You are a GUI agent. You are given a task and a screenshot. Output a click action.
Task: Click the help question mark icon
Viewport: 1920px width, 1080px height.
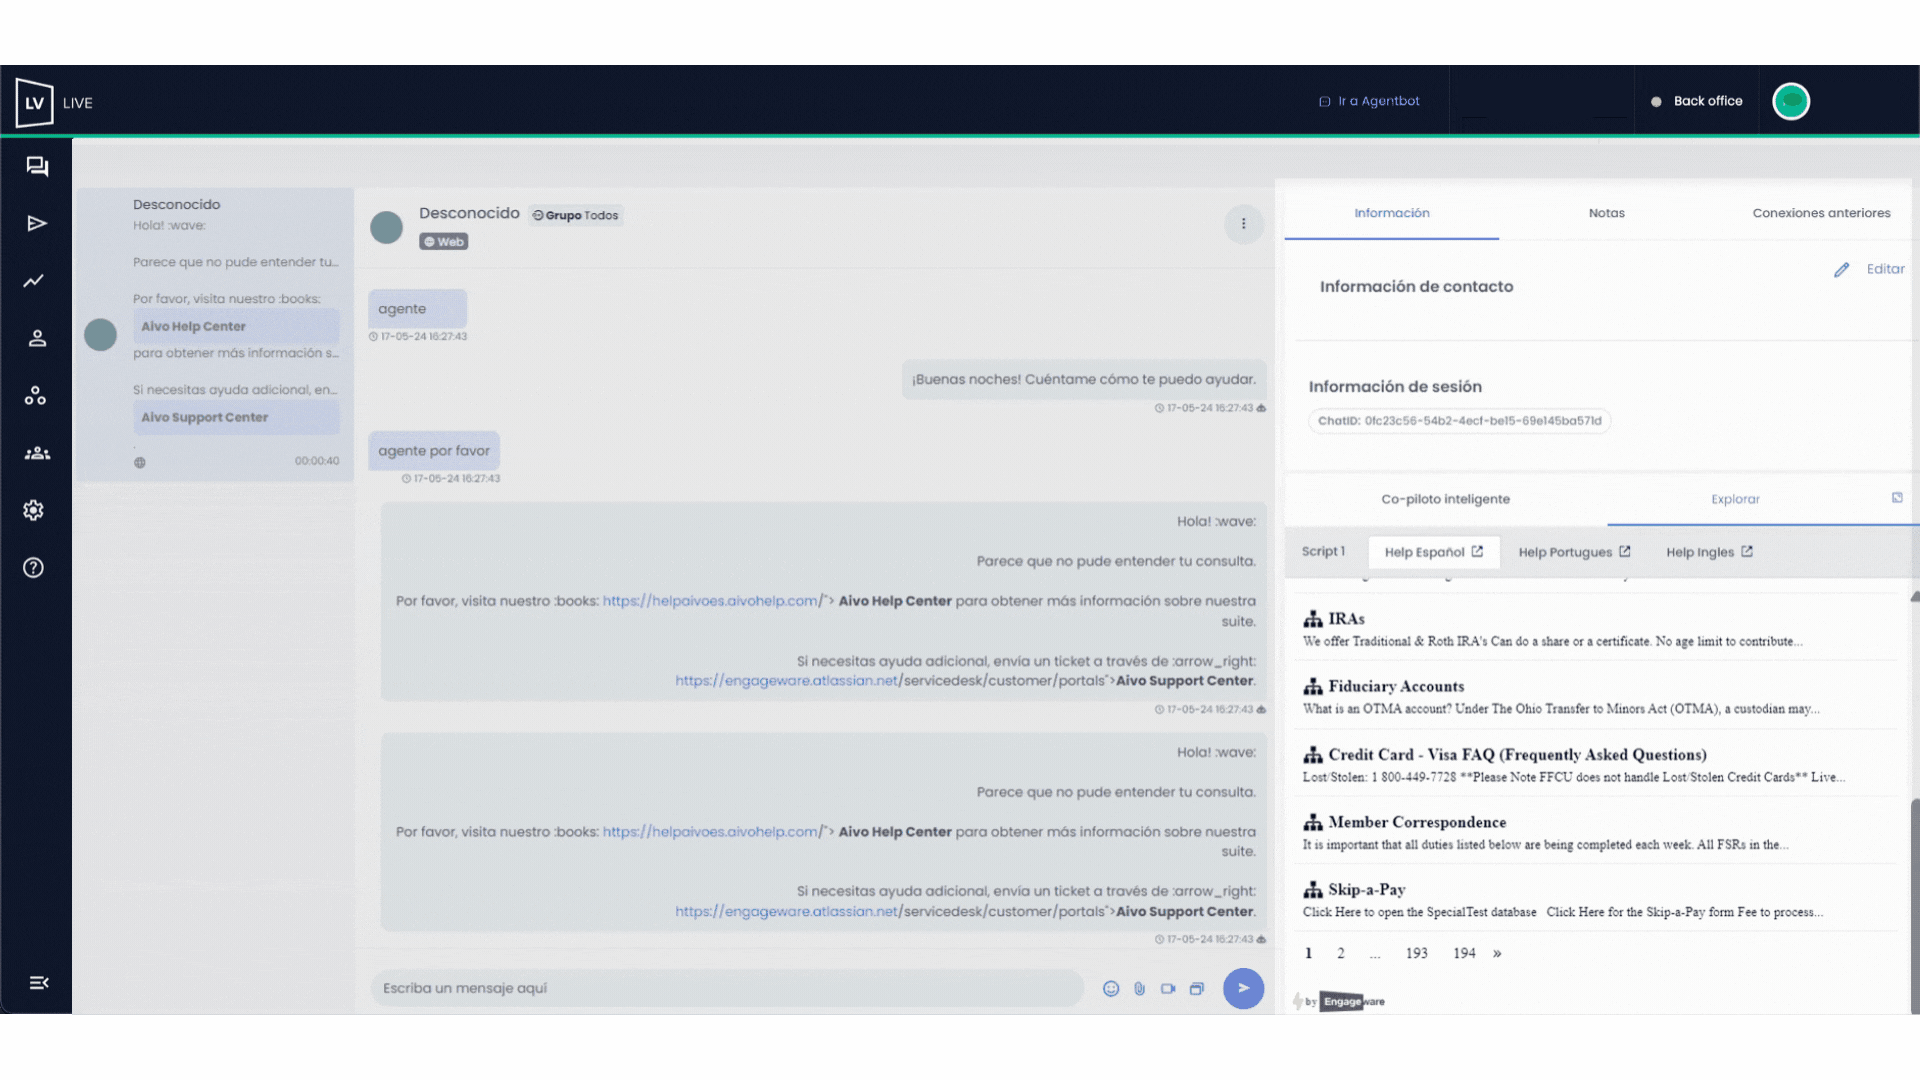click(x=34, y=568)
